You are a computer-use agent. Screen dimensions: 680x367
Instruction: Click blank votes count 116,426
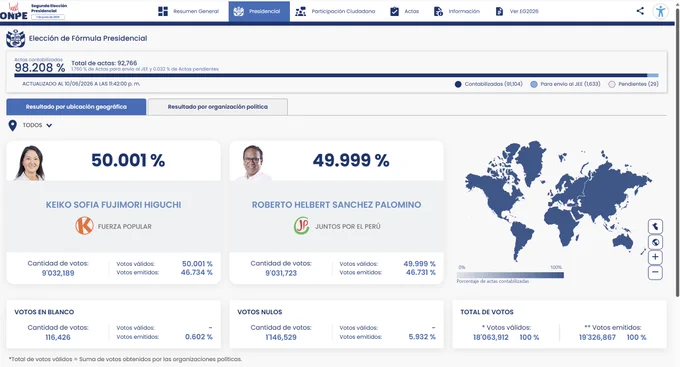point(58,337)
